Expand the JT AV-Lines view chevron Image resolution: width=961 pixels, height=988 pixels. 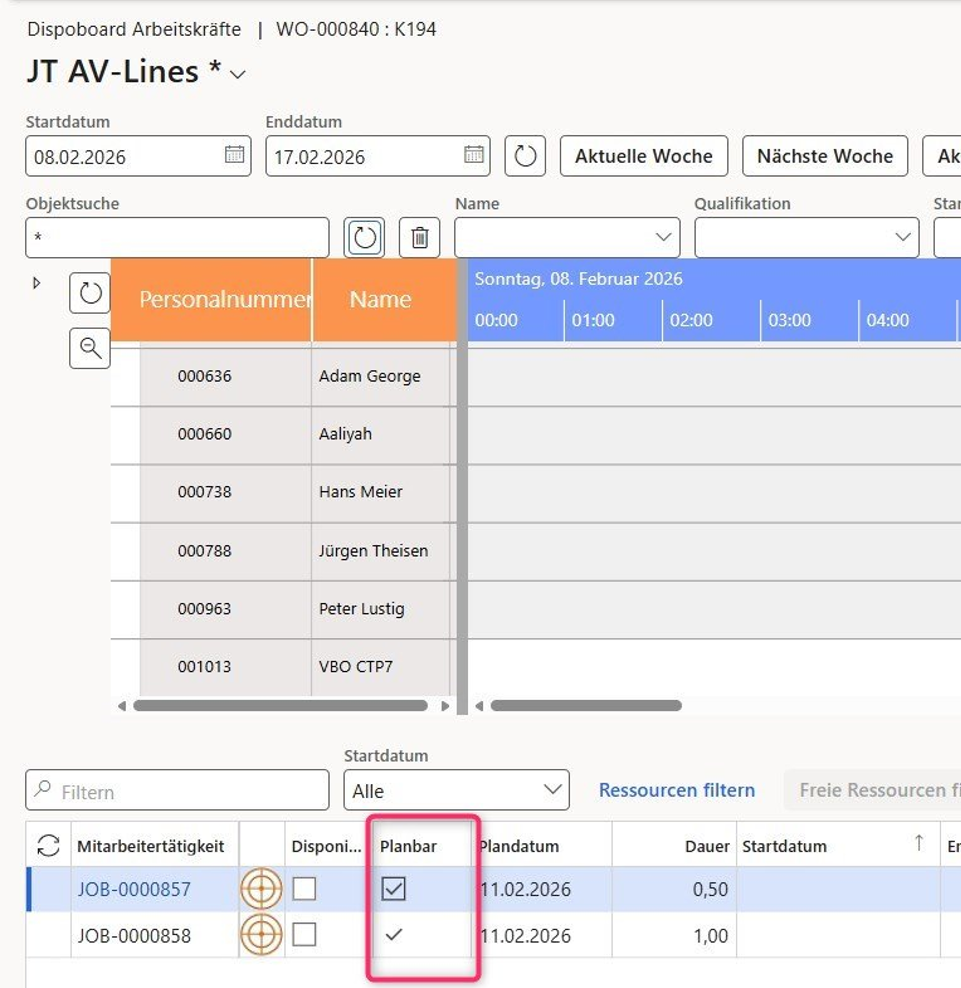point(238,74)
